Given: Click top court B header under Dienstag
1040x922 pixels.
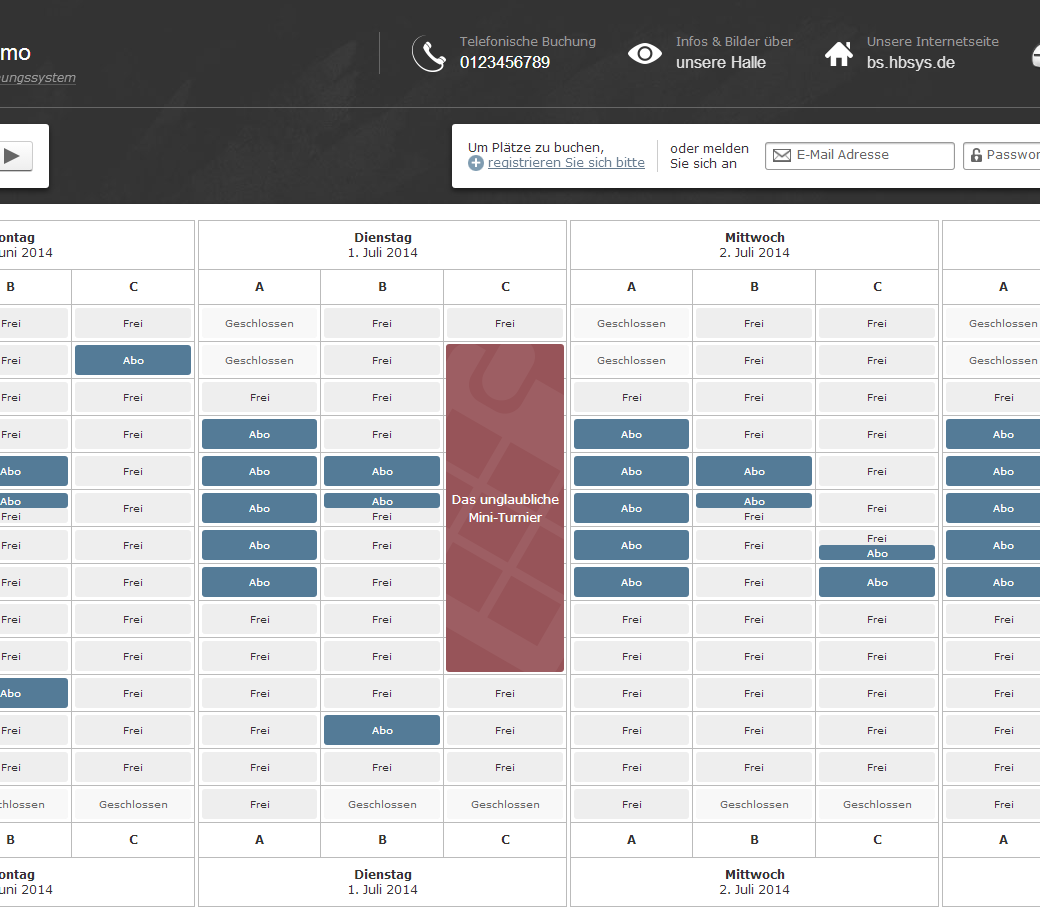Looking at the screenshot, I should tap(382, 287).
